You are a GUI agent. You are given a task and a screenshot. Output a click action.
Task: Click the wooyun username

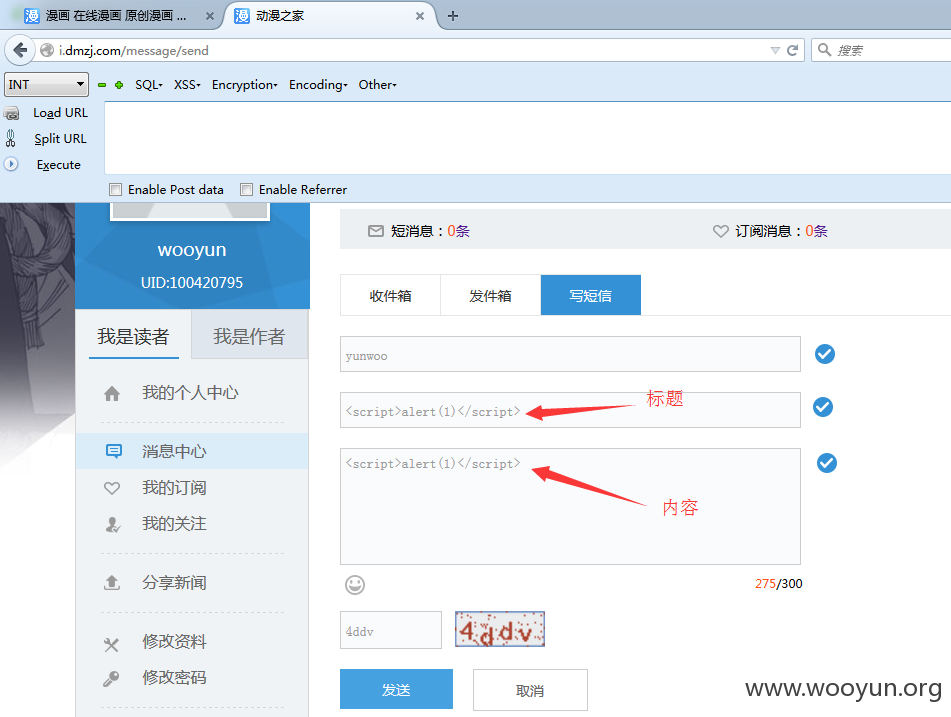pos(192,249)
